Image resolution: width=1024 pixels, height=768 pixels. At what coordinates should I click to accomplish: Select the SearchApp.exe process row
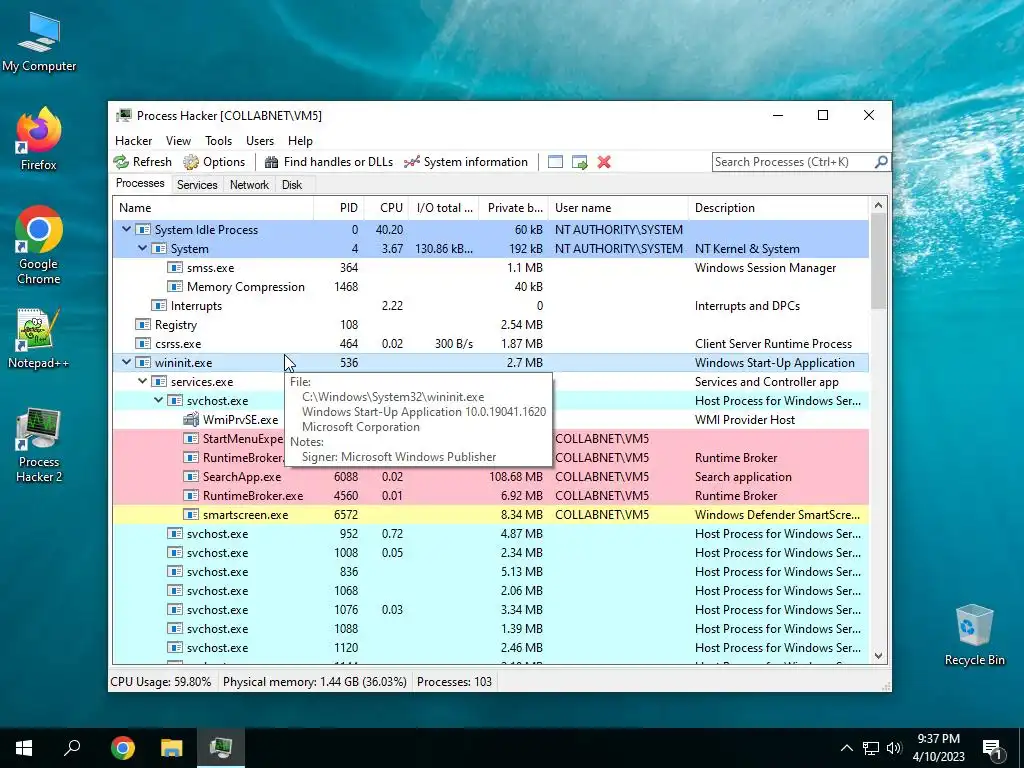(x=490, y=477)
